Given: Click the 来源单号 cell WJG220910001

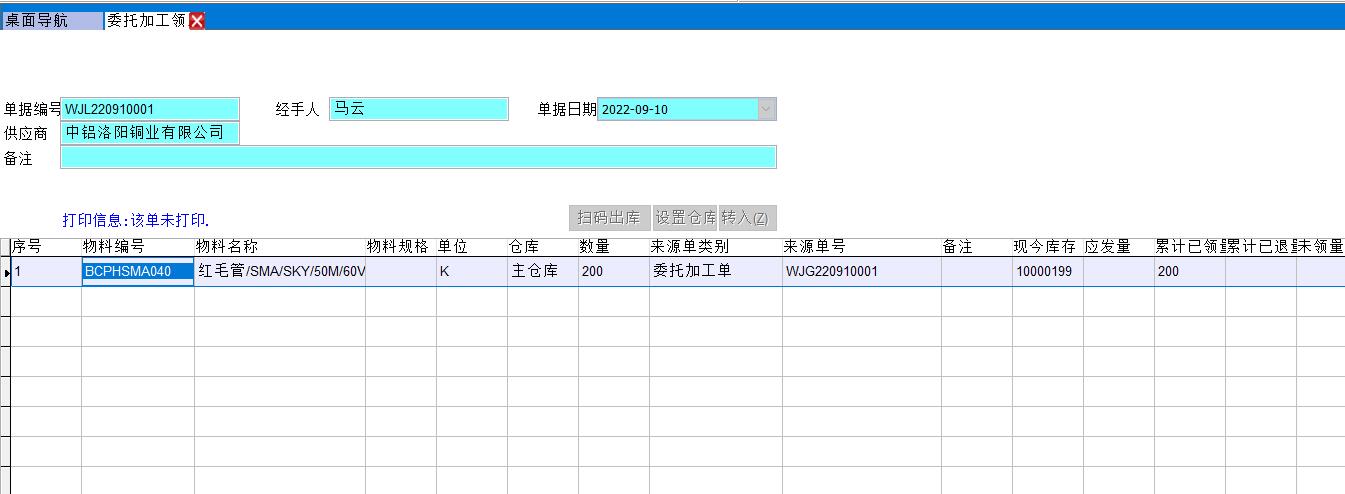Looking at the screenshot, I should point(861,271).
